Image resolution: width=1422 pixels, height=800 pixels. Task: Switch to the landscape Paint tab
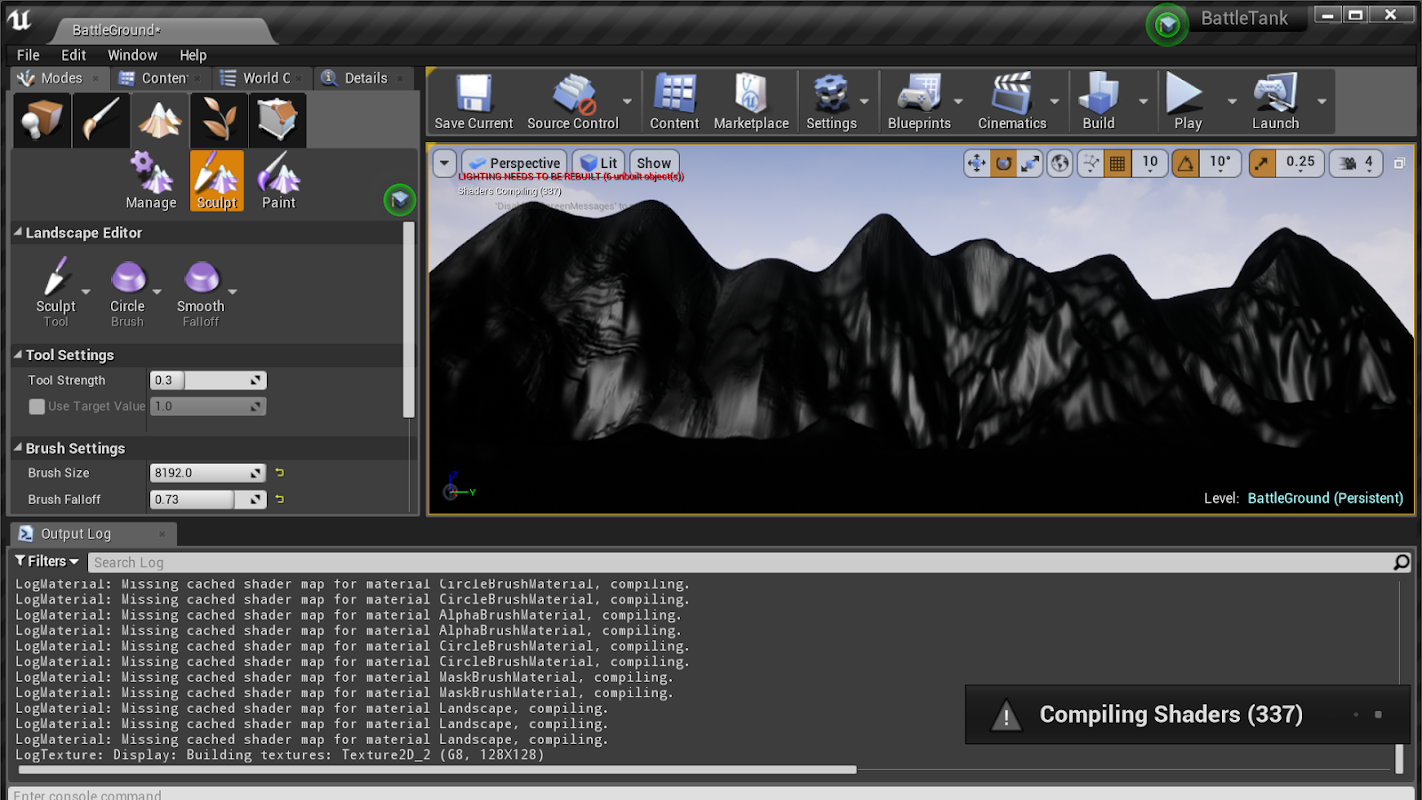[278, 181]
